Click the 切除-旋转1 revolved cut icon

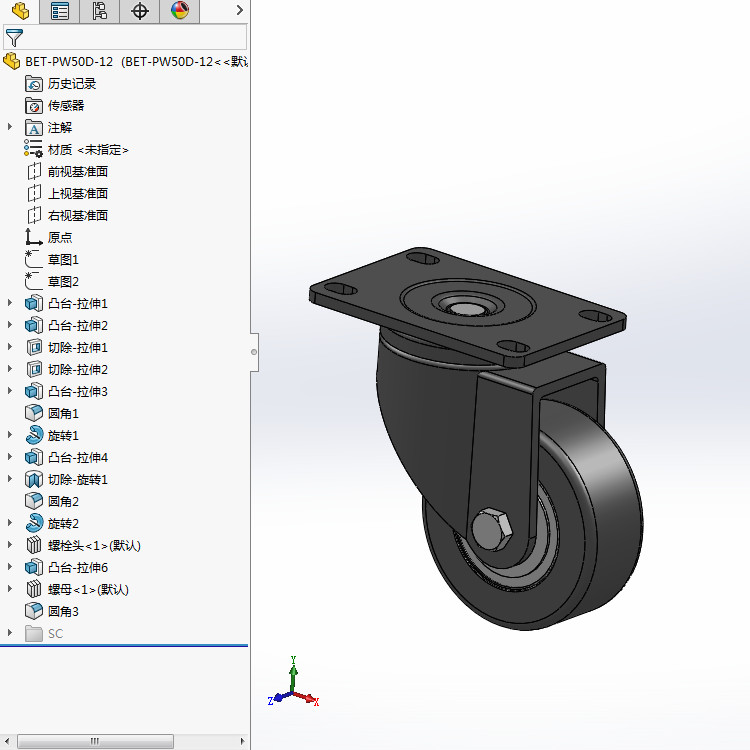[34, 479]
